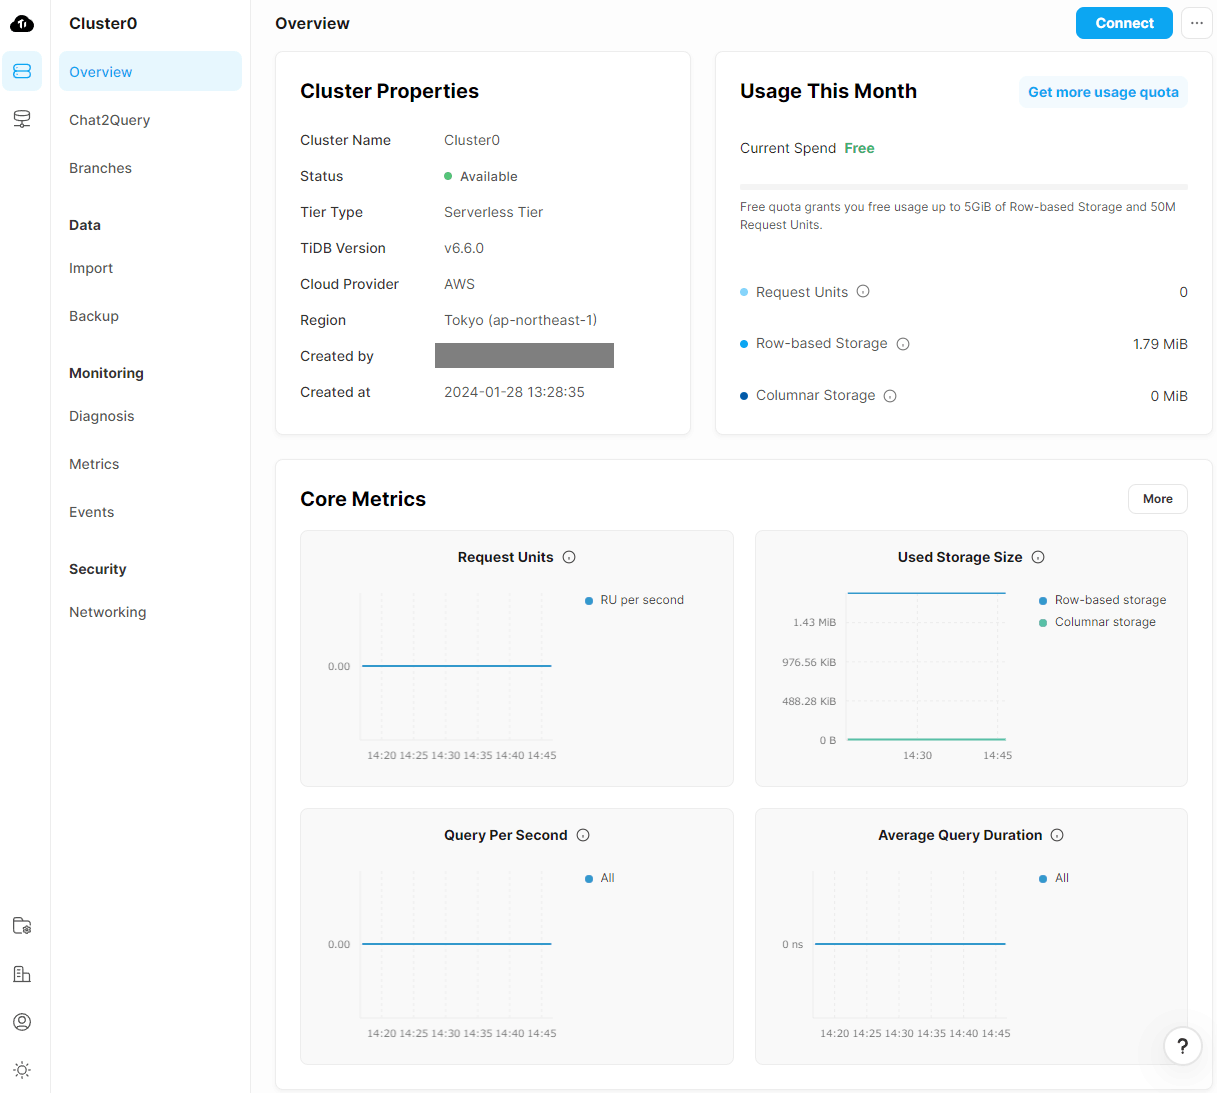Toggle the light/dark theme sun icon
Screen dimensions: 1217x1093
pos(22,1070)
